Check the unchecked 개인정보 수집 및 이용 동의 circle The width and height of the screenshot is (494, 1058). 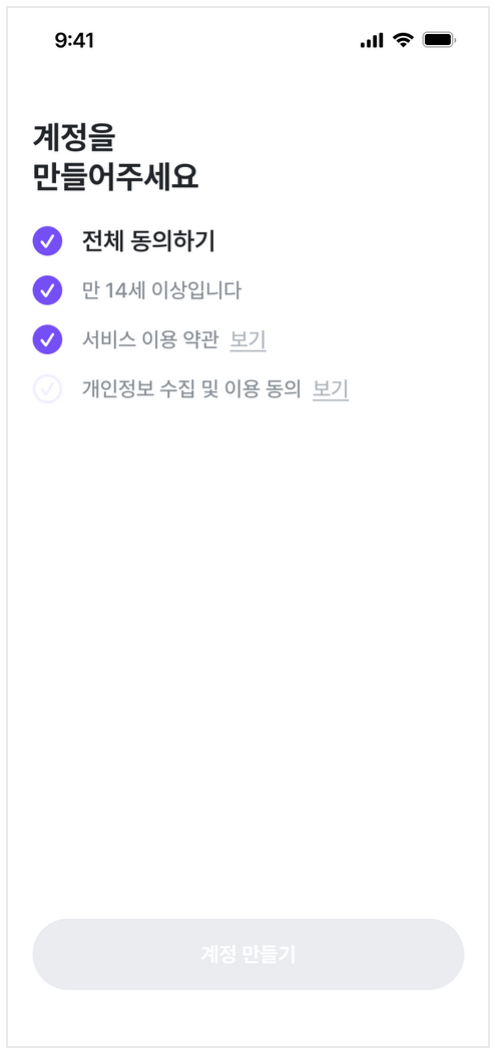47,389
